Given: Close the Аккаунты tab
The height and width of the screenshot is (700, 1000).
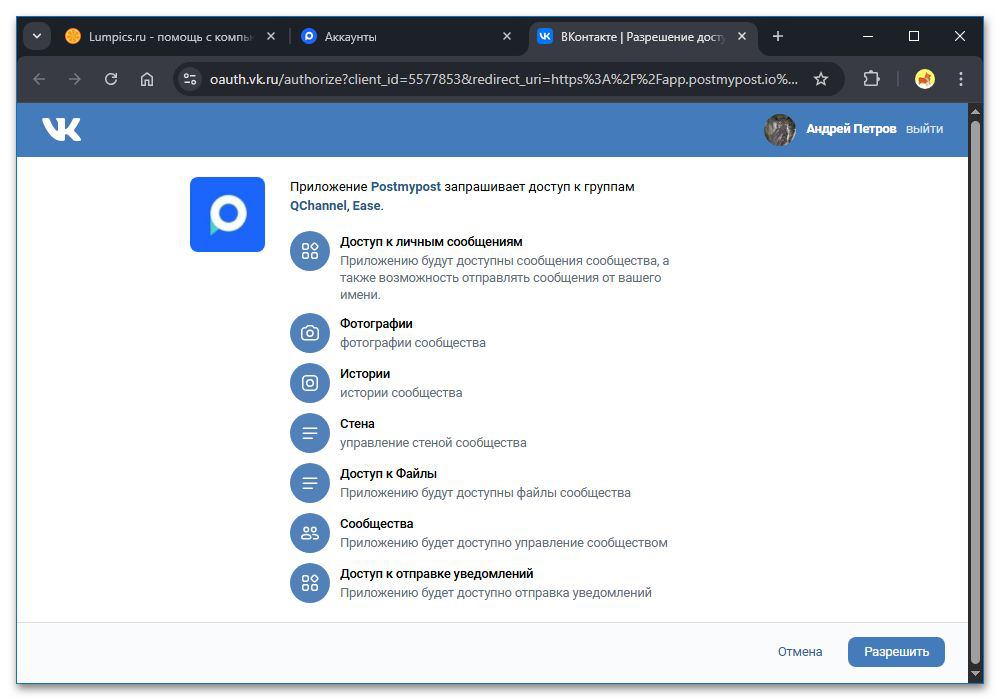Looking at the screenshot, I should (x=507, y=36).
